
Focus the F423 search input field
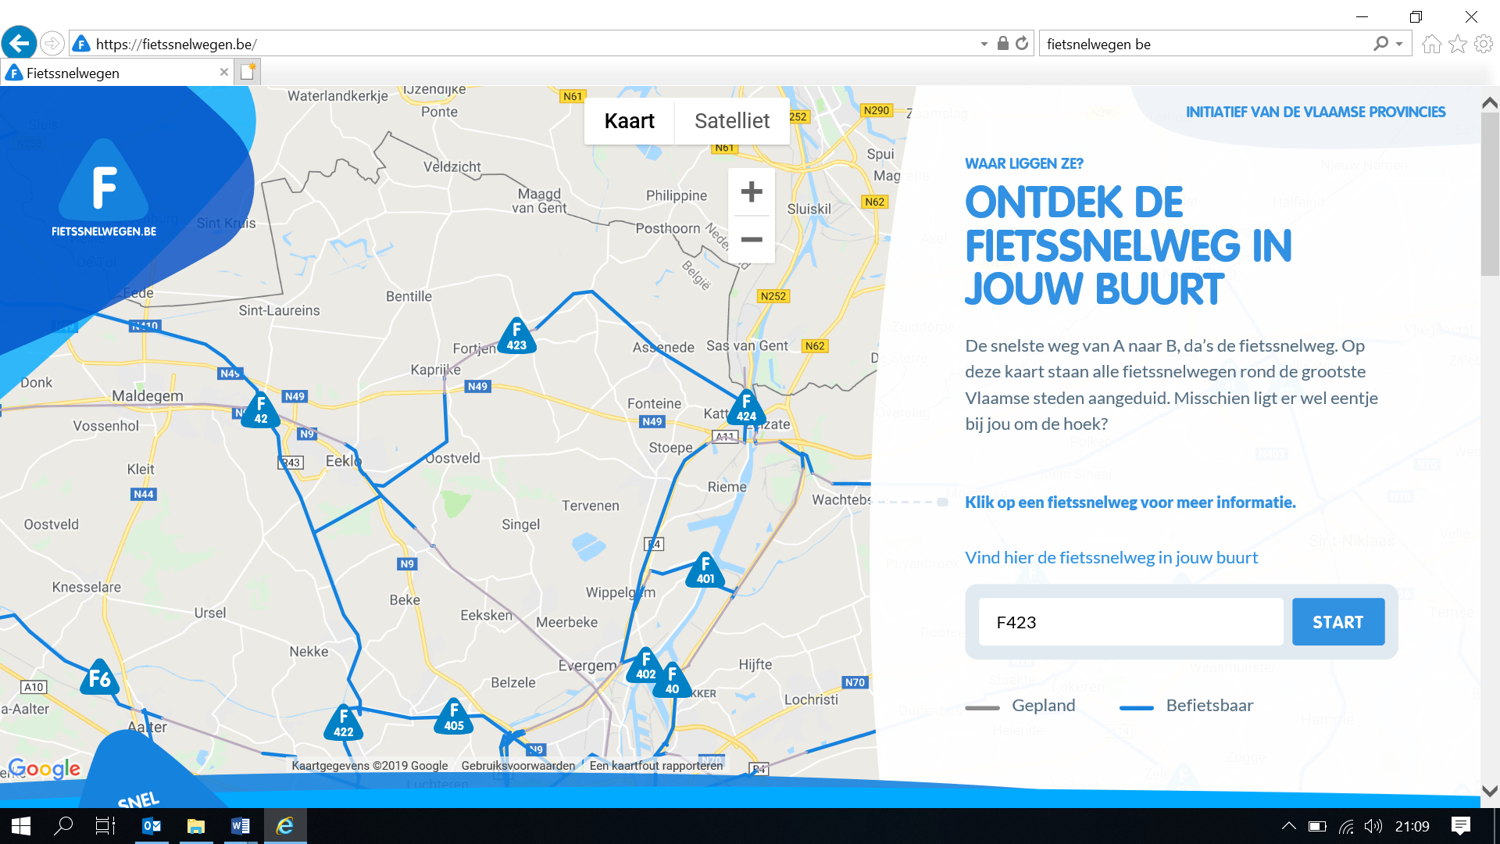click(x=1131, y=622)
